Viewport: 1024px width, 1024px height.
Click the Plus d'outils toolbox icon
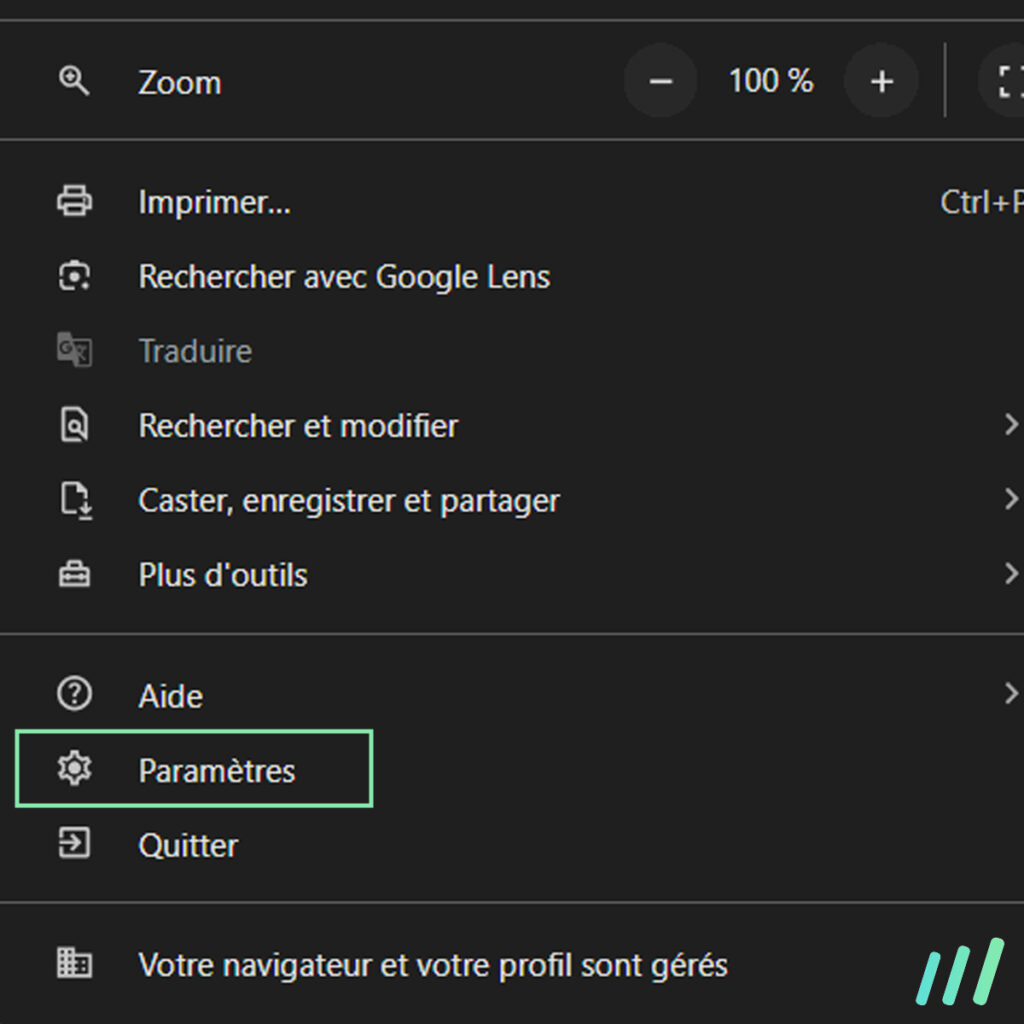(74, 575)
